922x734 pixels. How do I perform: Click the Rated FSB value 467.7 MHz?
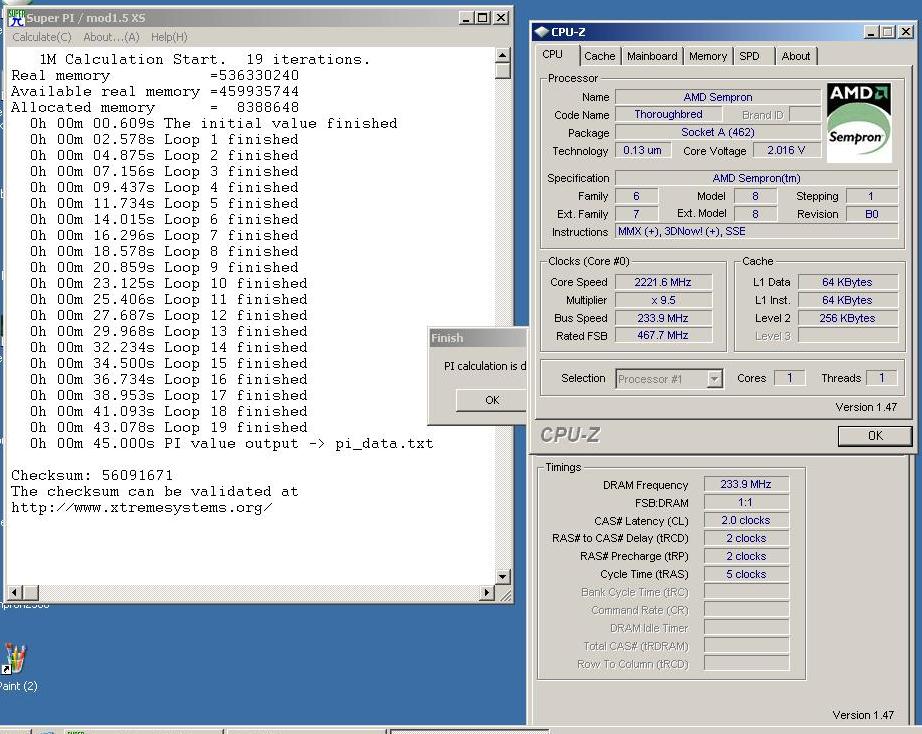663,335
